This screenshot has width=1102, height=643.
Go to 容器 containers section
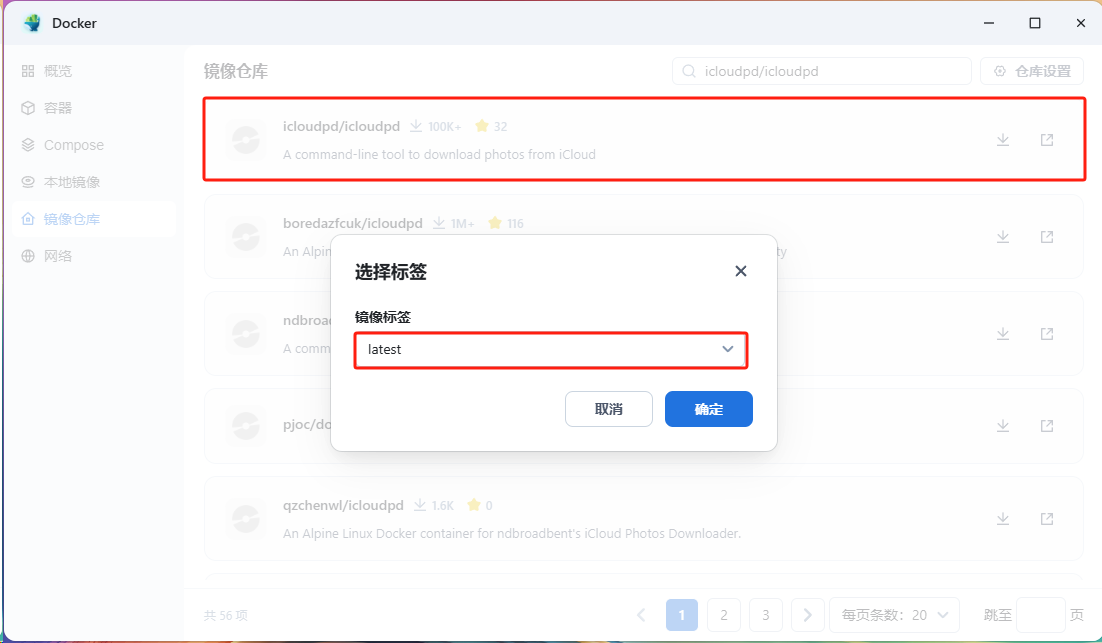pos(47,108)
